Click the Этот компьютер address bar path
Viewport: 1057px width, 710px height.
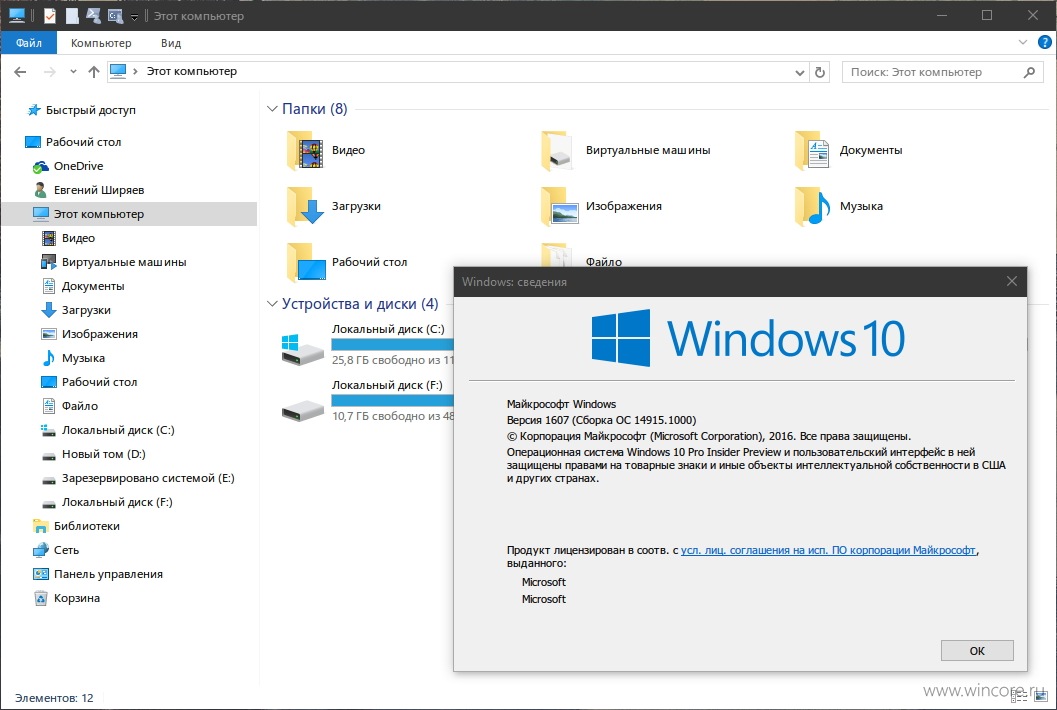(192, 71)
